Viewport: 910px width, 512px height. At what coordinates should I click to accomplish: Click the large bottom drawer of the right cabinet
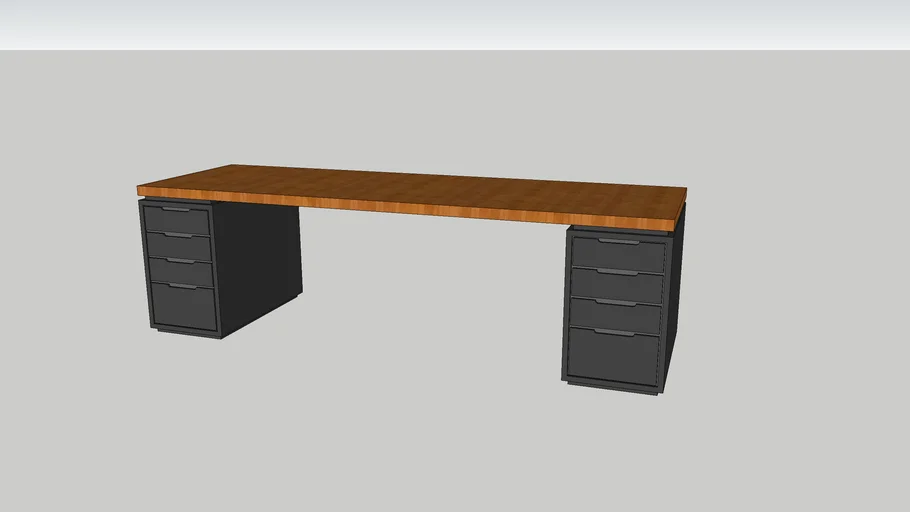coord(614,357)
